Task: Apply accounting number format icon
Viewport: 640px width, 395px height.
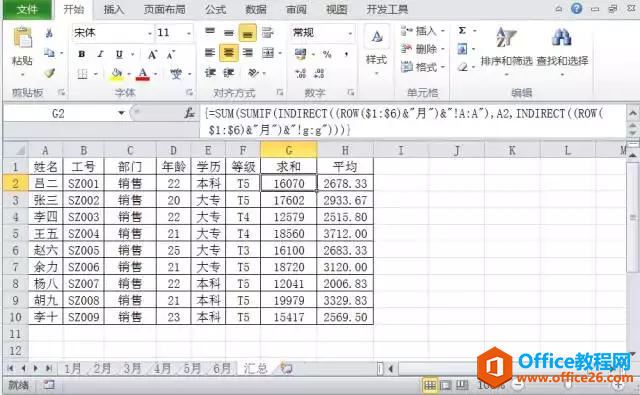Action: click(x=300, y=54)
